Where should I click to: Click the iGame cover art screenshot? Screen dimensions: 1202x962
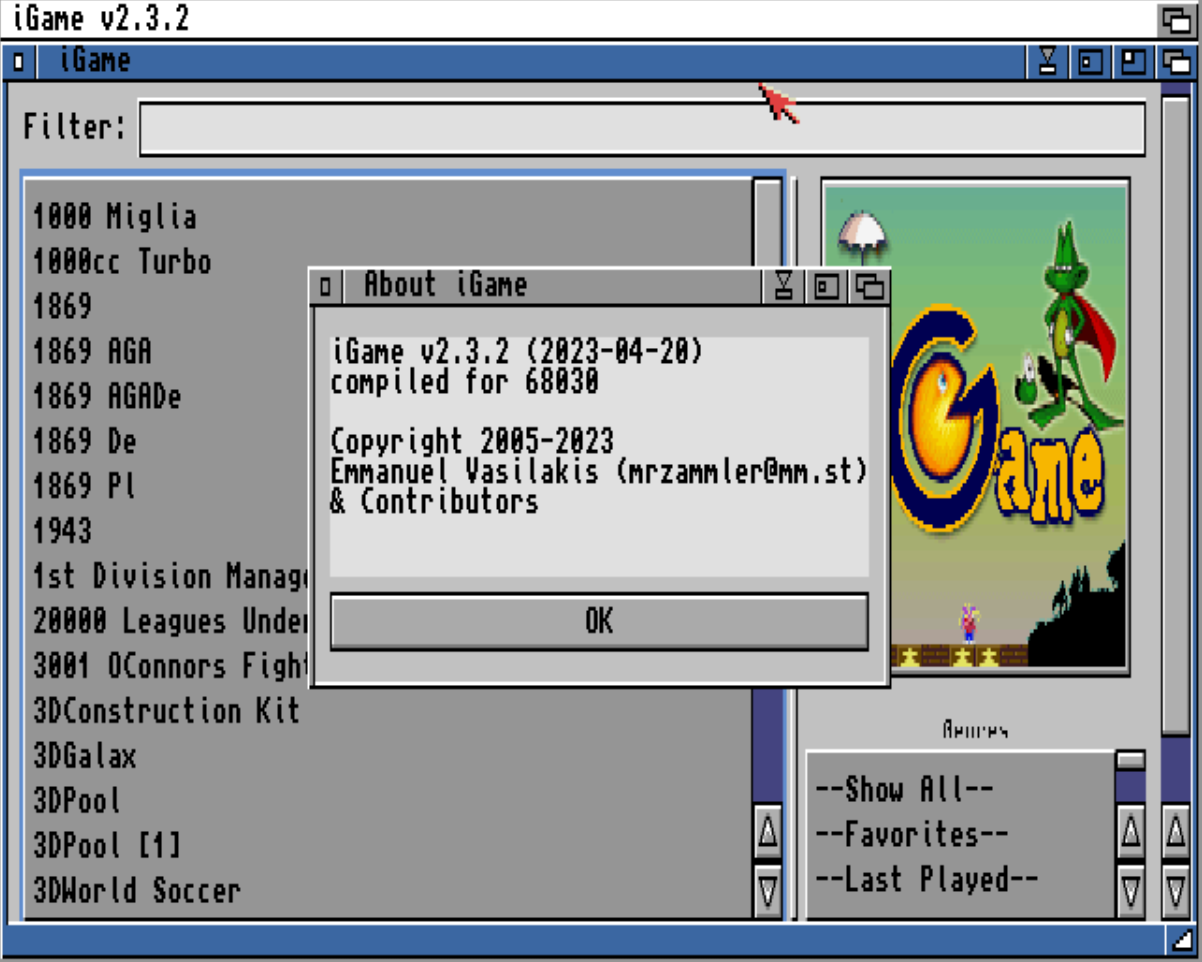[975, 426]
